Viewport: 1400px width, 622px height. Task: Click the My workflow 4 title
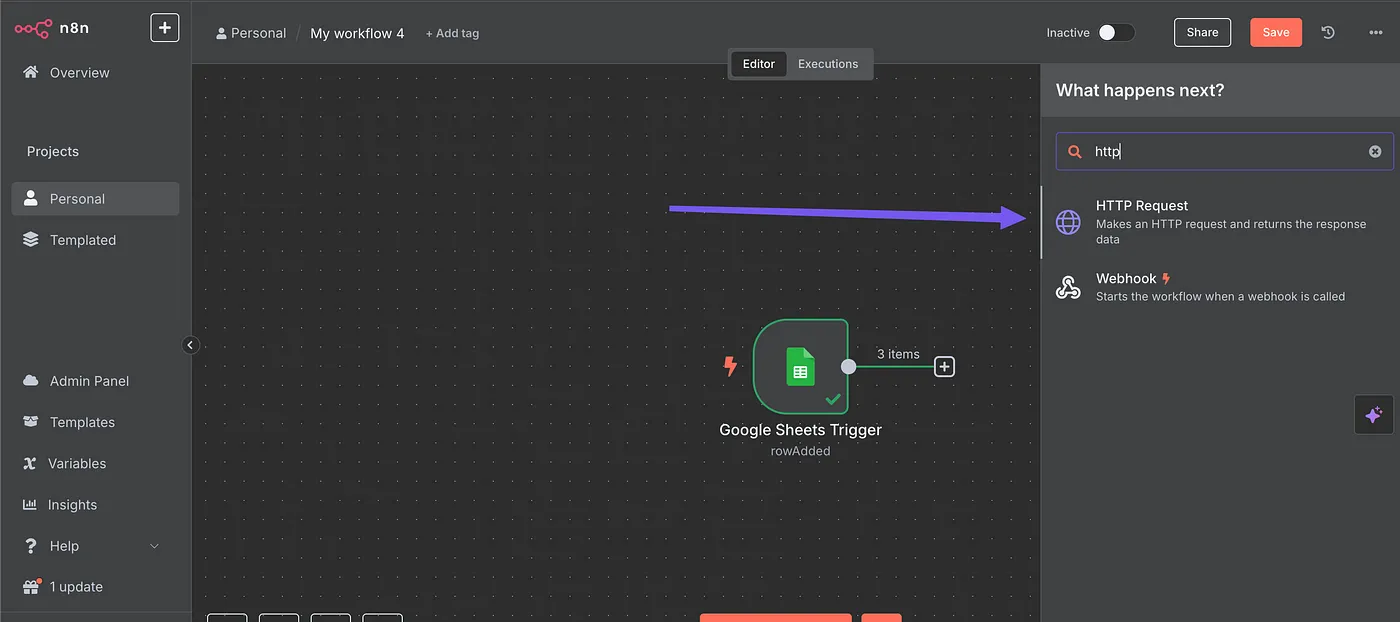357,33
